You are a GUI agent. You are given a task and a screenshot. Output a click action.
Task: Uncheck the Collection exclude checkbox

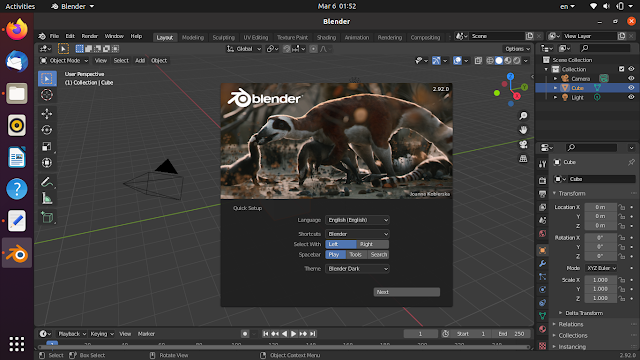pos(622,69)
